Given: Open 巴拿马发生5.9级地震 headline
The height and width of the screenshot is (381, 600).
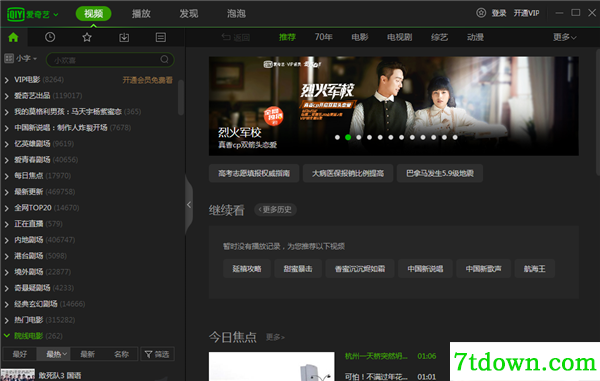Looking at the screenshot, I should point(440,173).
